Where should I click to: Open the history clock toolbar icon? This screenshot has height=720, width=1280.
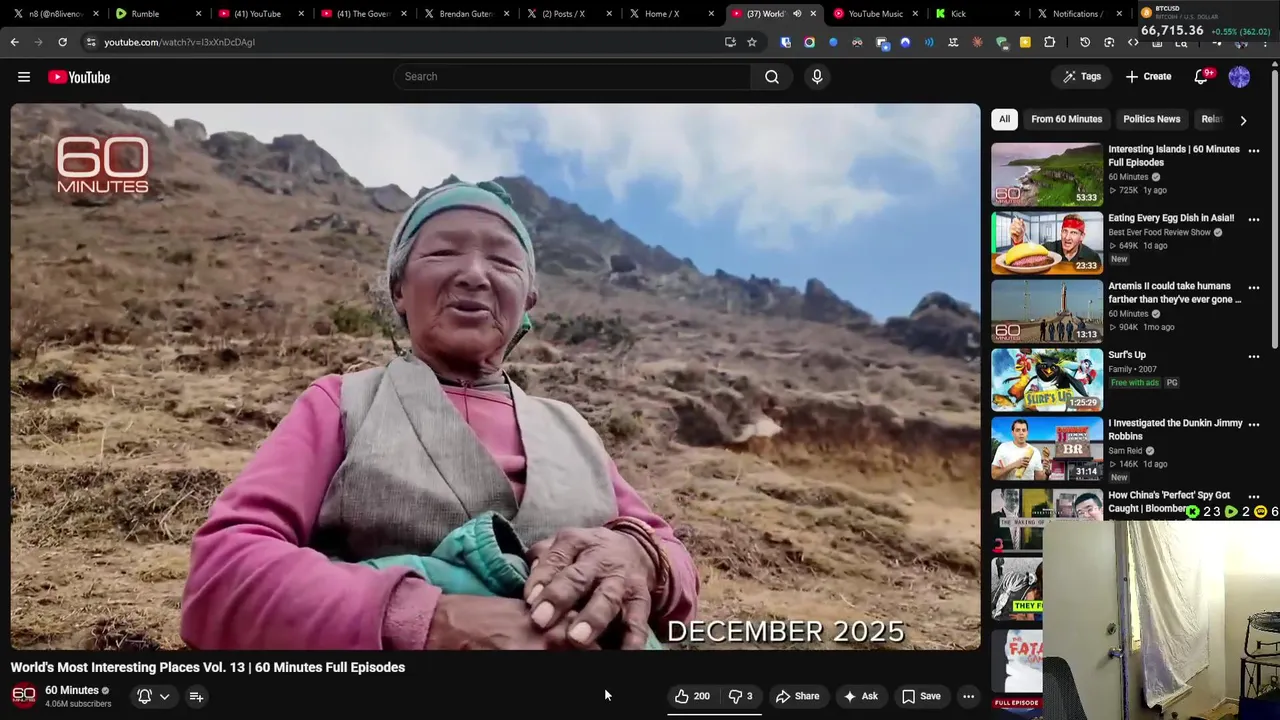click(x=1085, y=42)
